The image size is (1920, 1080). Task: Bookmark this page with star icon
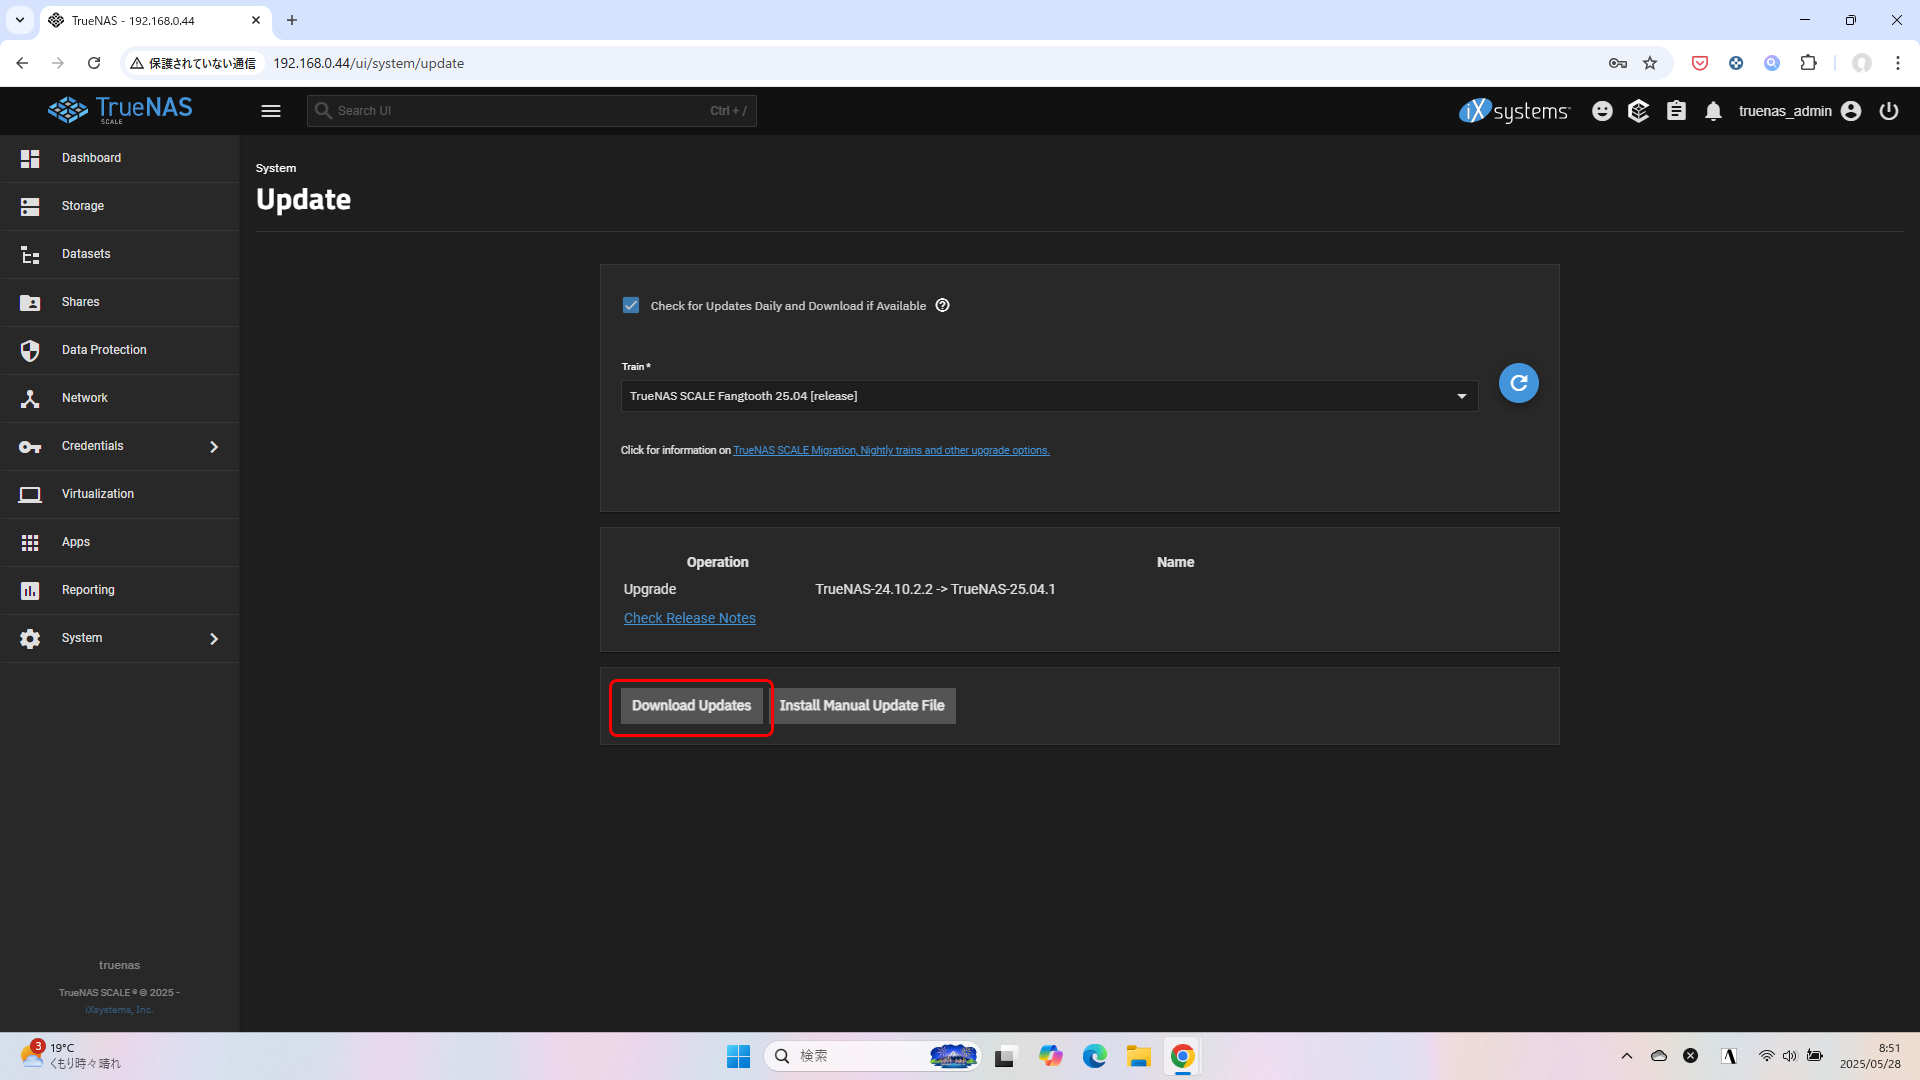(1650, 63)
